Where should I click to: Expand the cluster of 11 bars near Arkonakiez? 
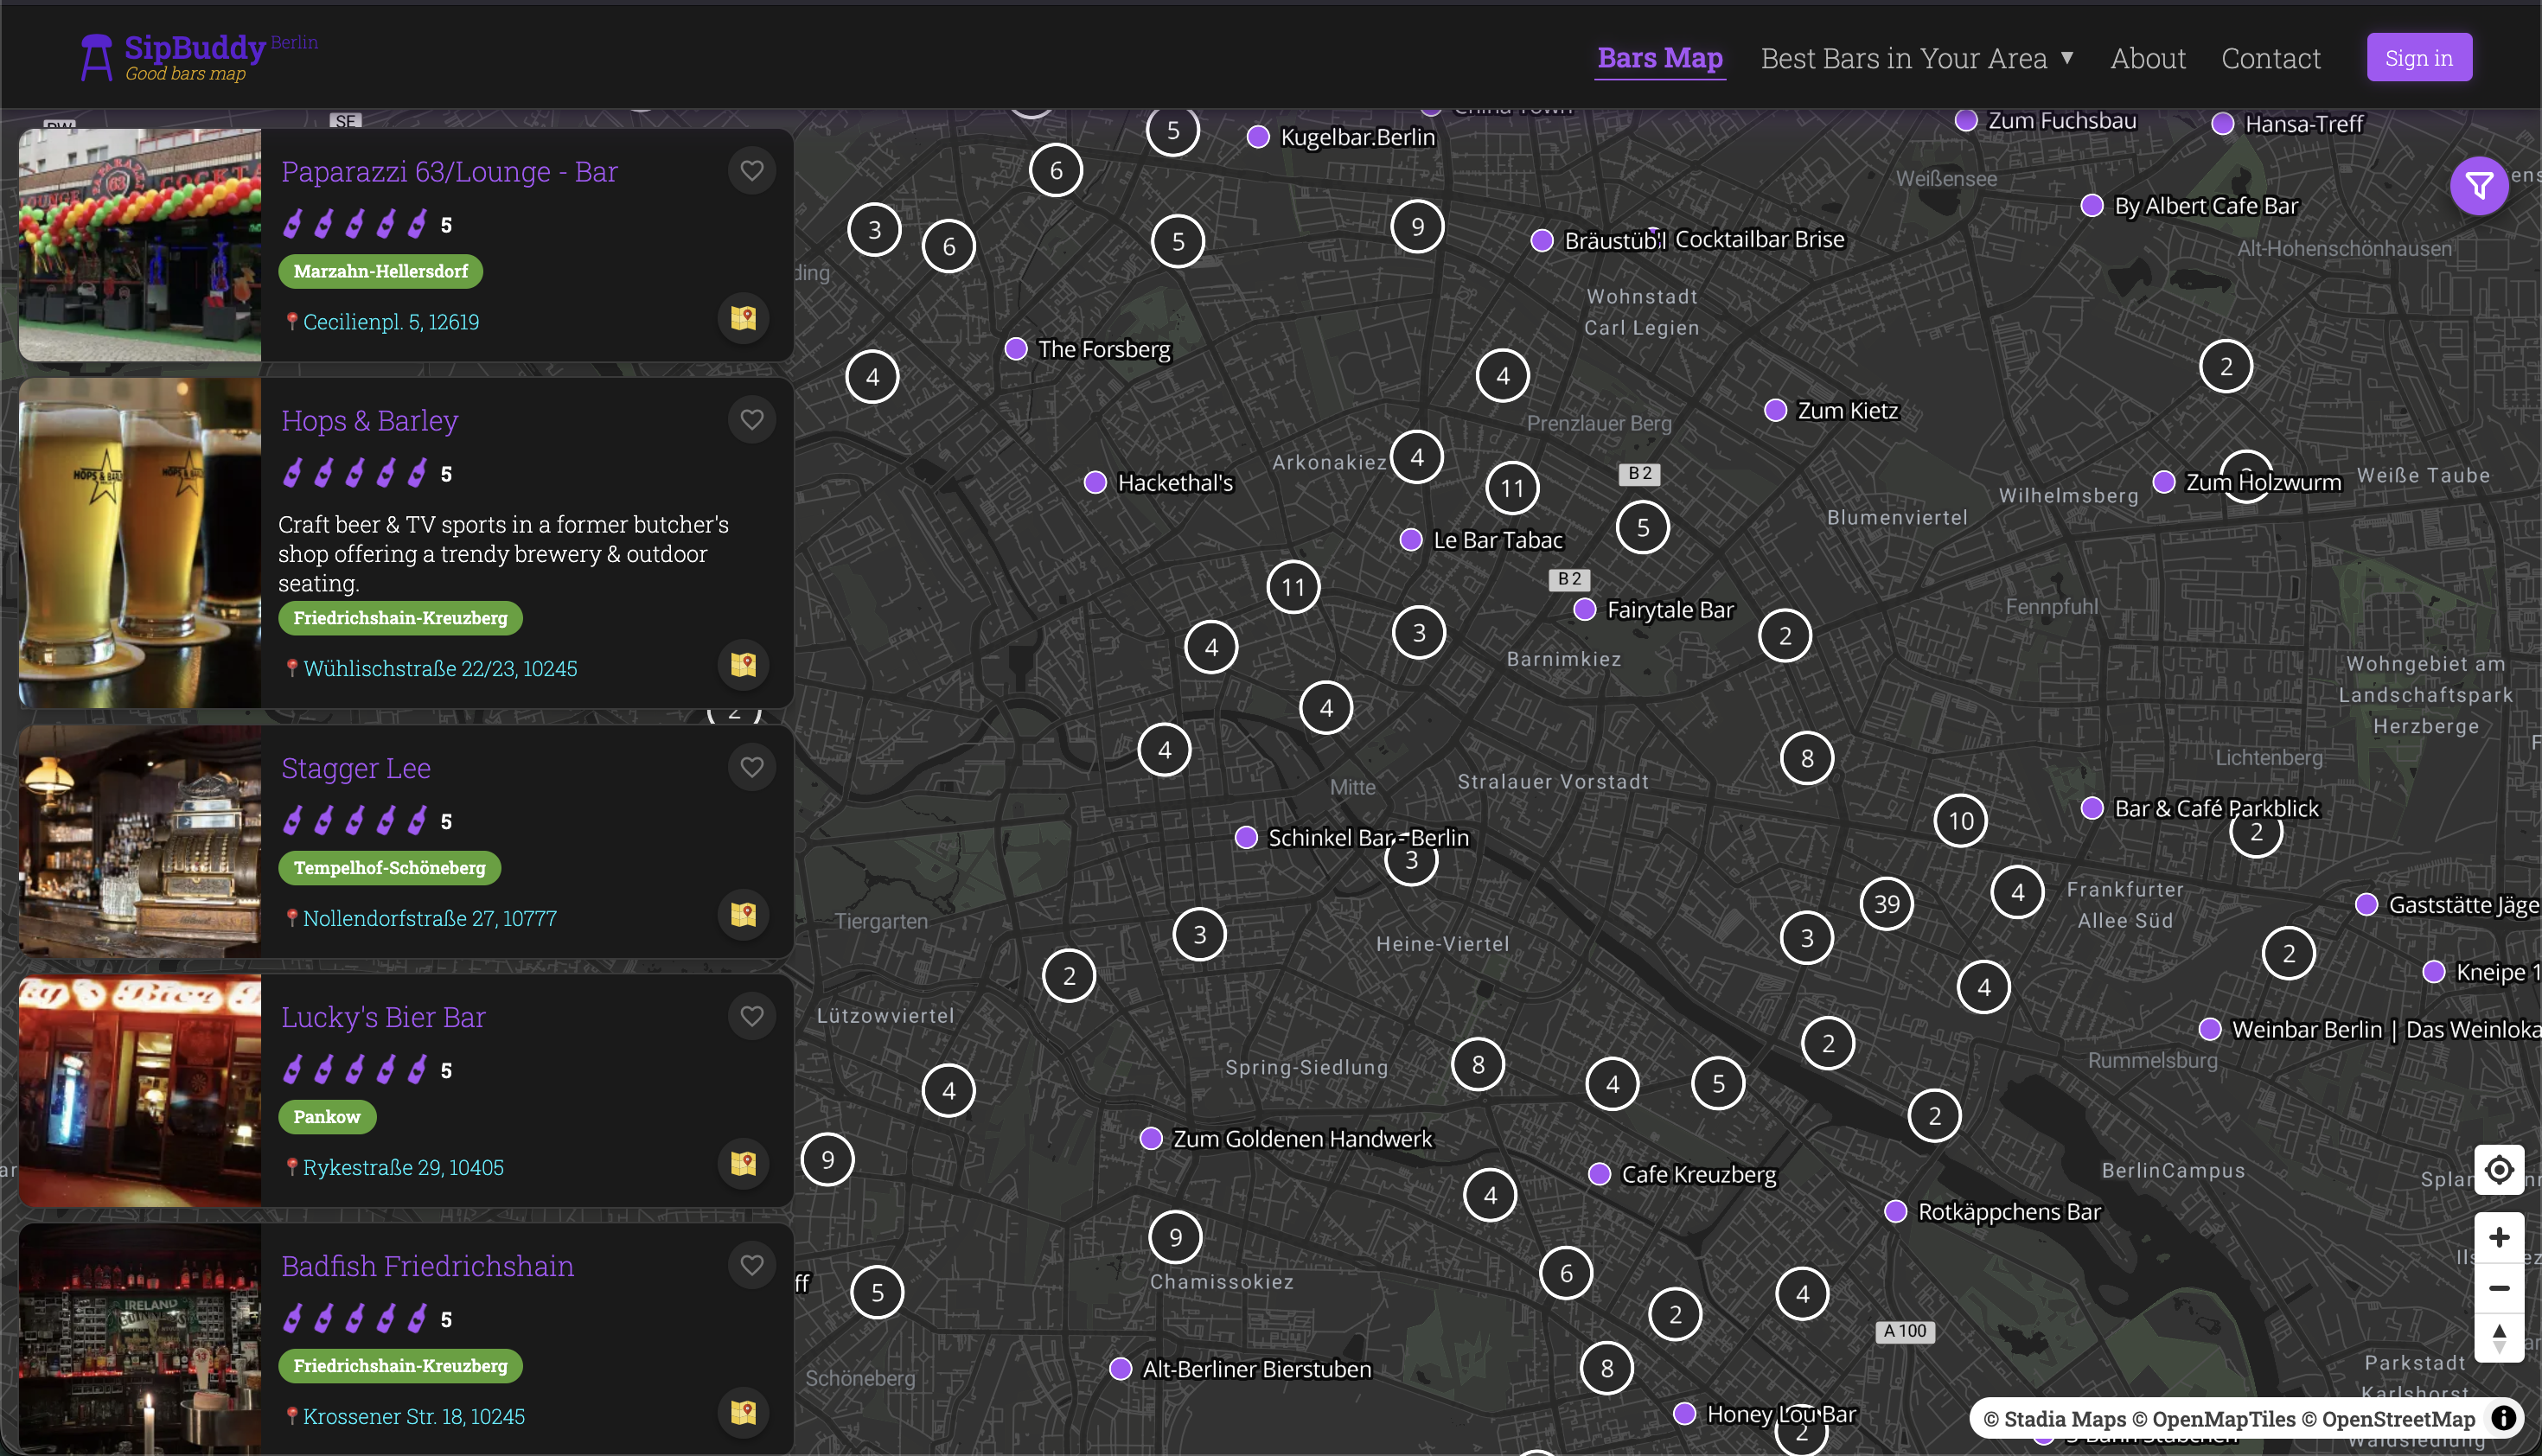(x=1512, y=488)
